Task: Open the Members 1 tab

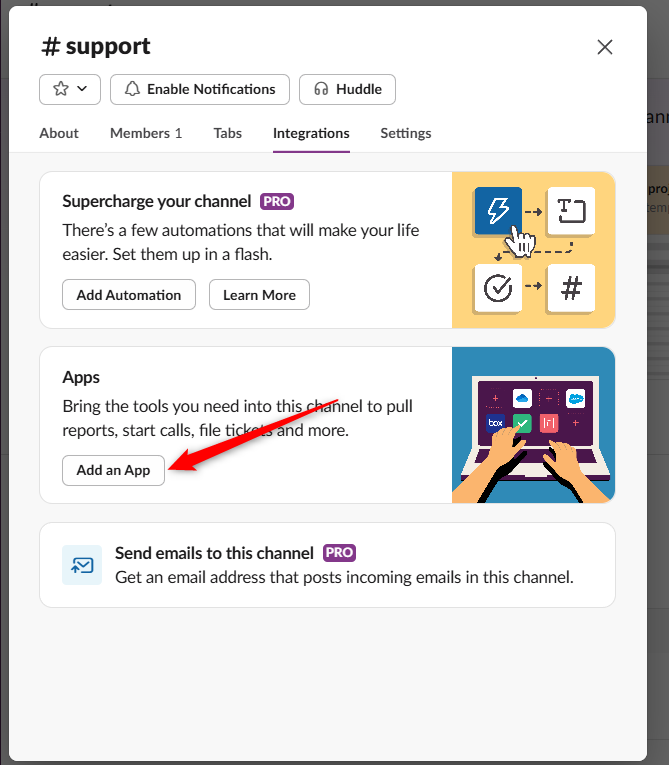Action: pyautogui.click(x=146, y=133)
